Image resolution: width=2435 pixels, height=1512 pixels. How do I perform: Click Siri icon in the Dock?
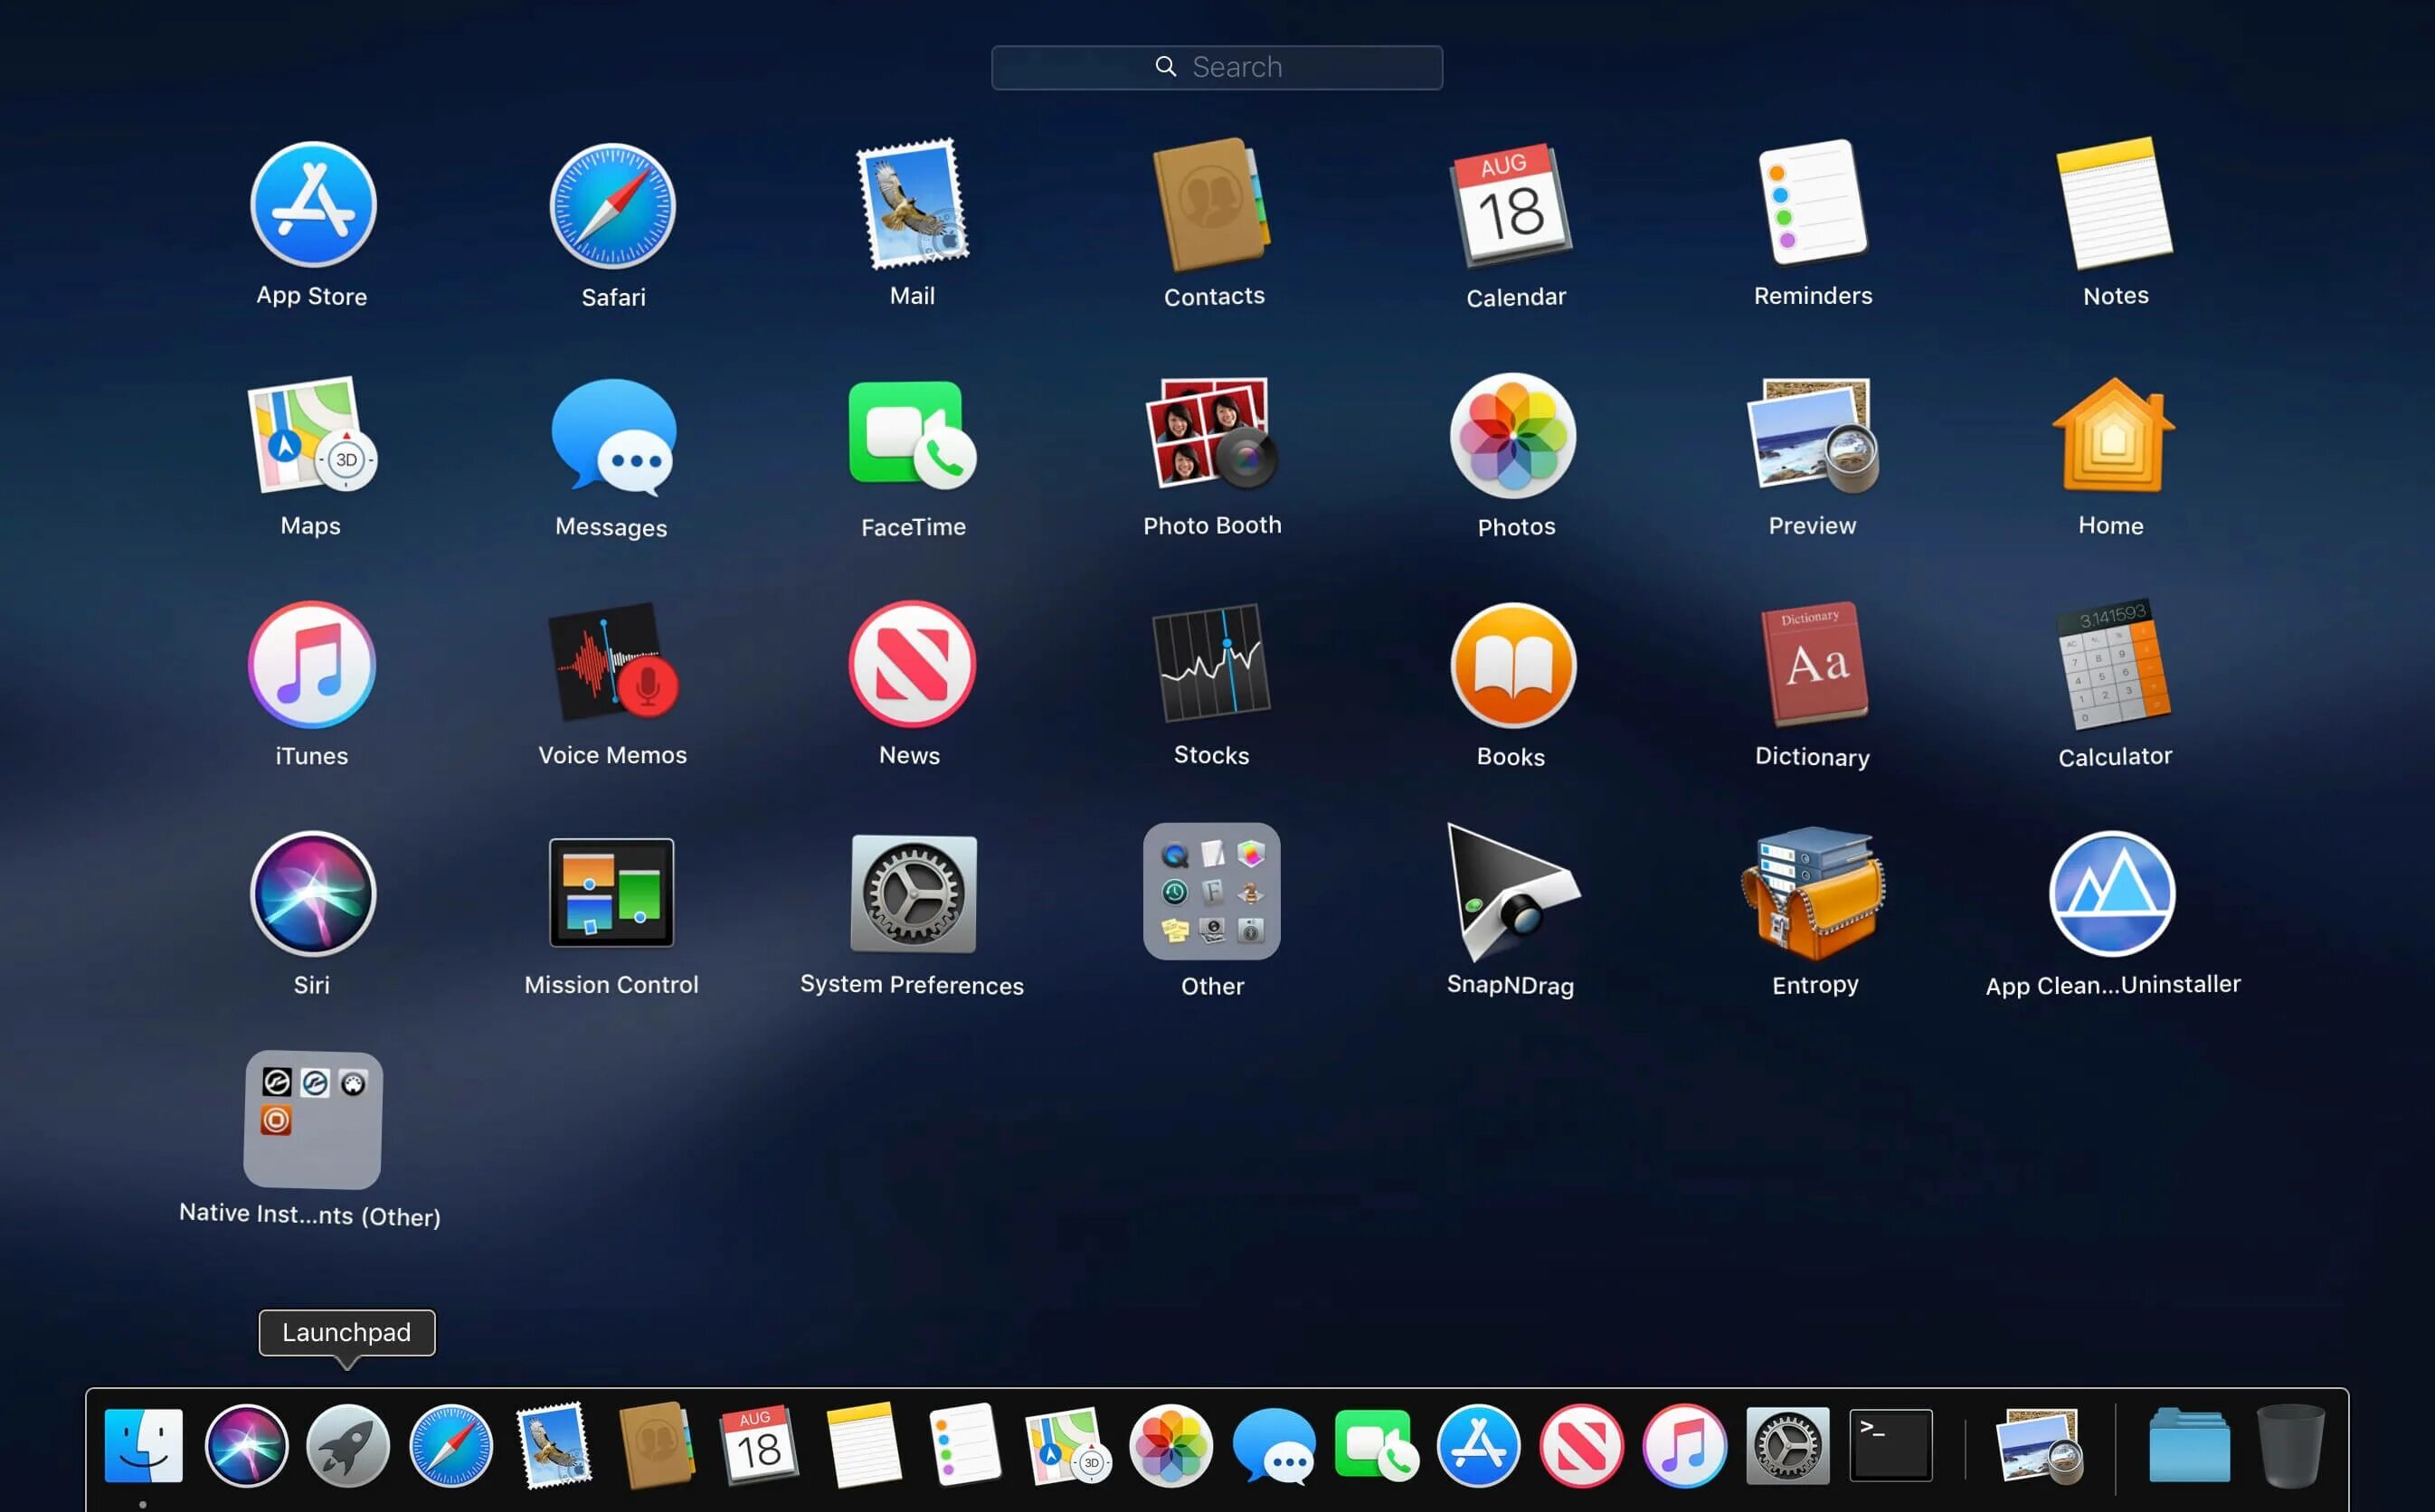[246, 1446]
